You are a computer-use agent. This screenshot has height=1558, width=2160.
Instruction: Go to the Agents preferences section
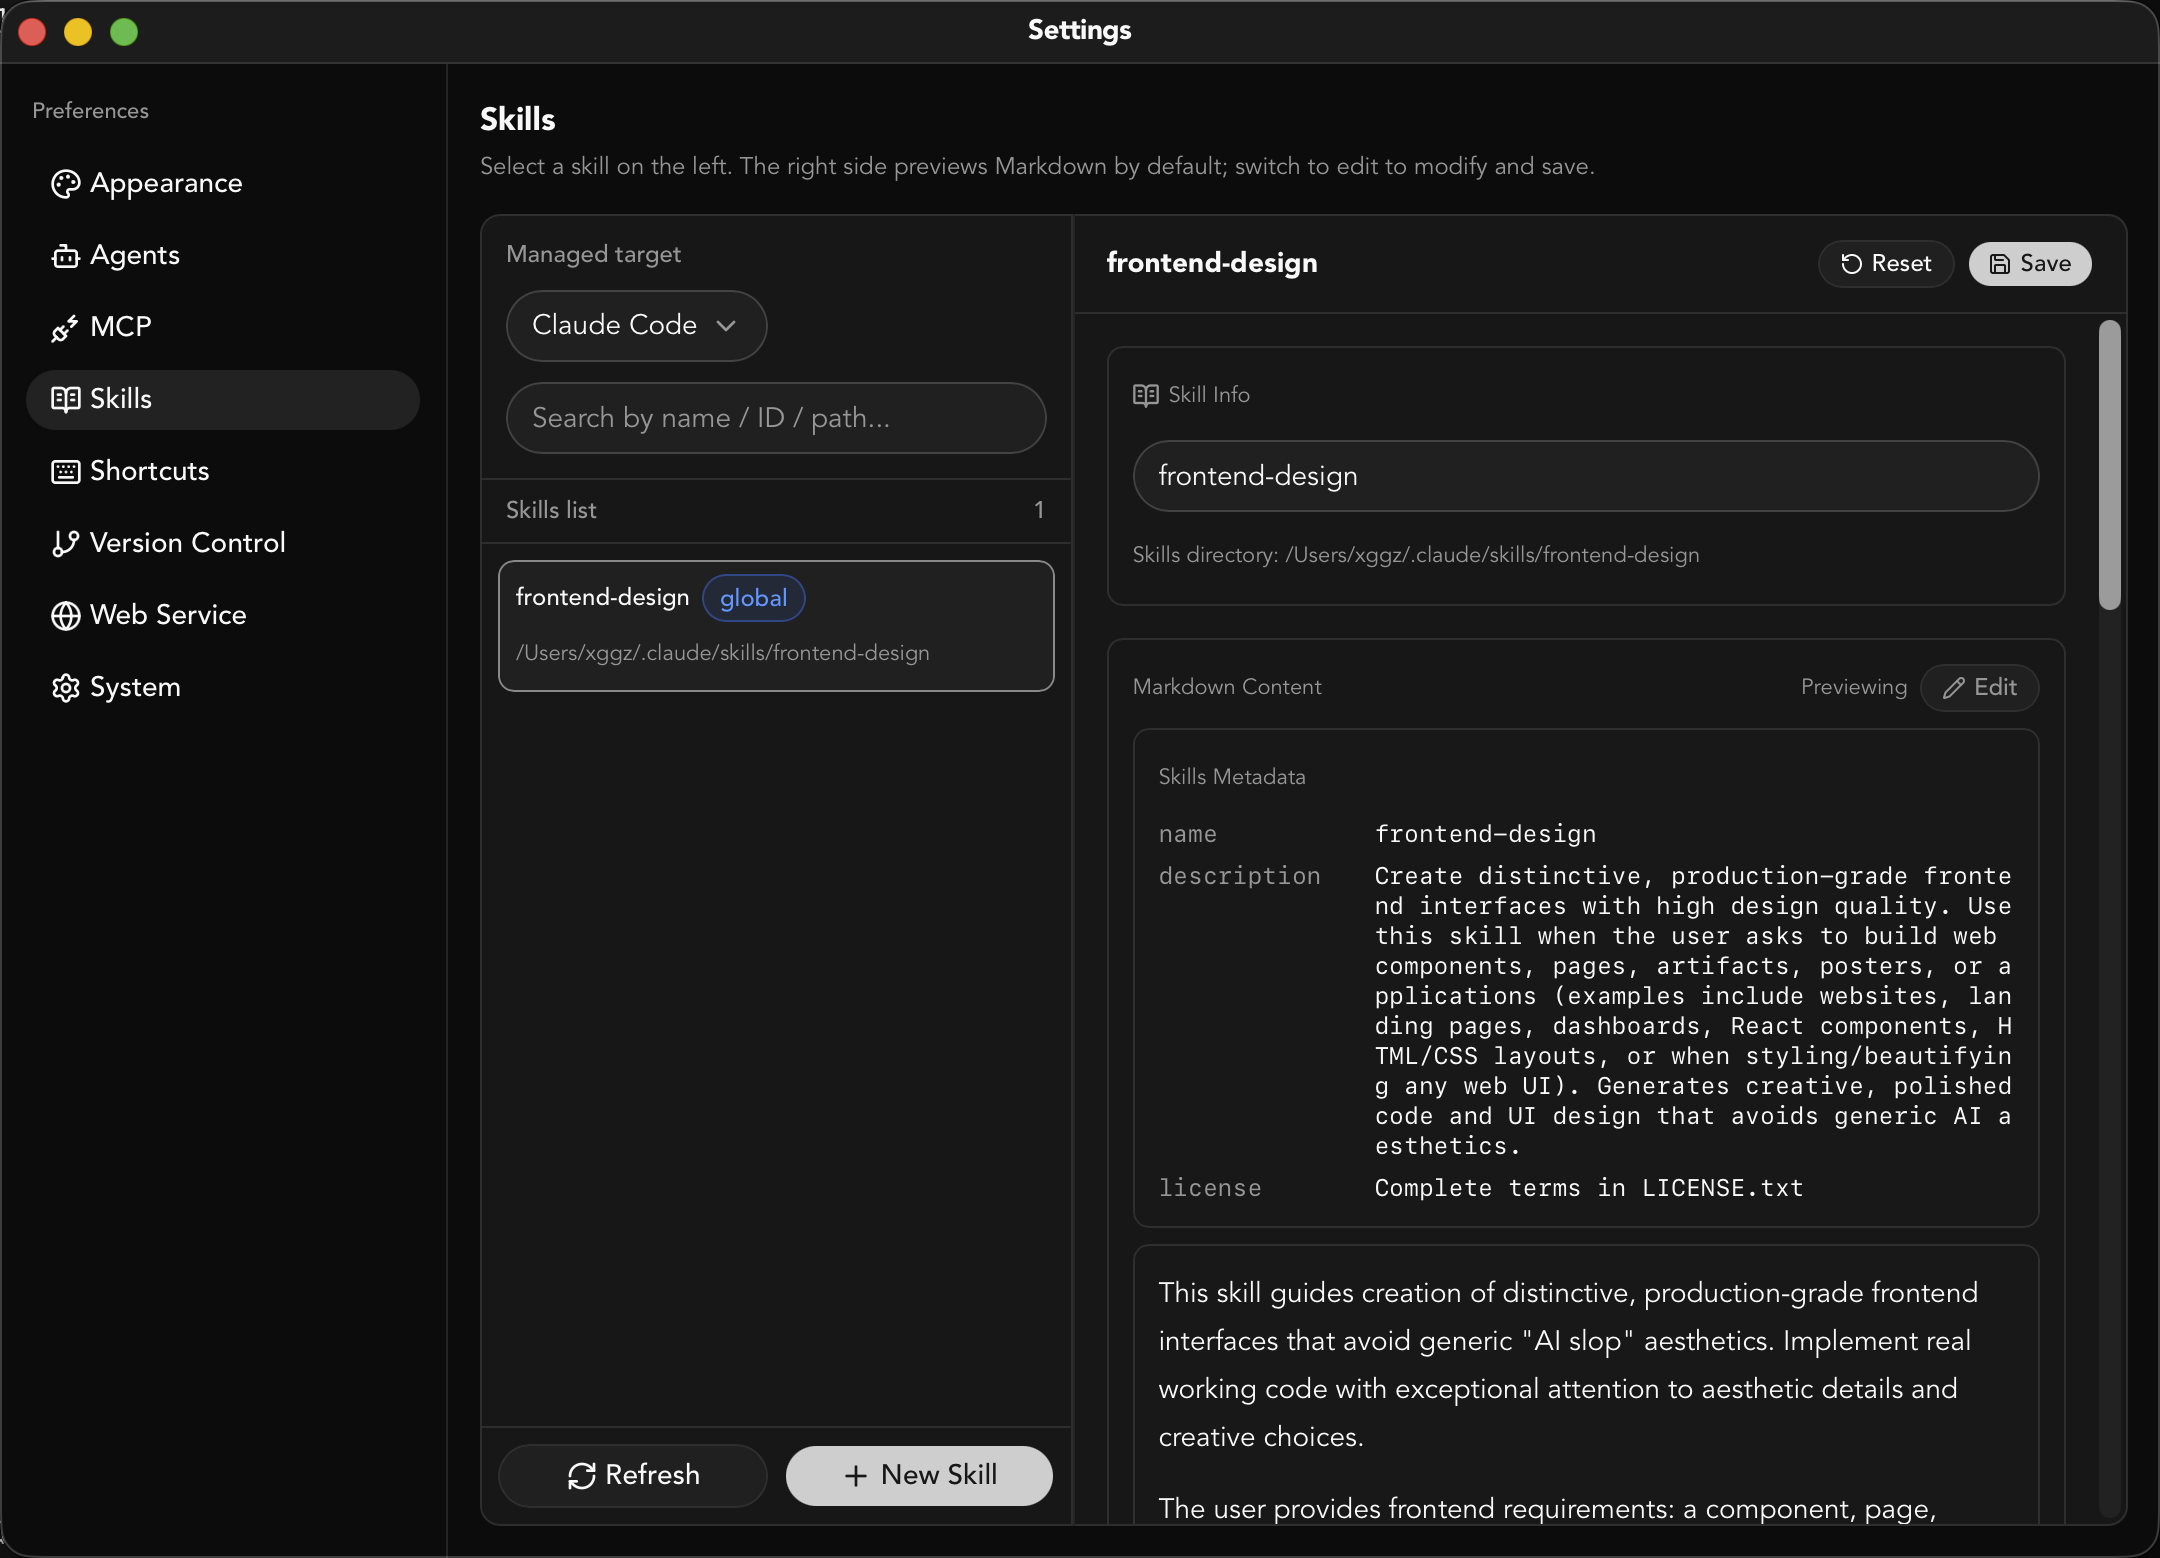135,256
